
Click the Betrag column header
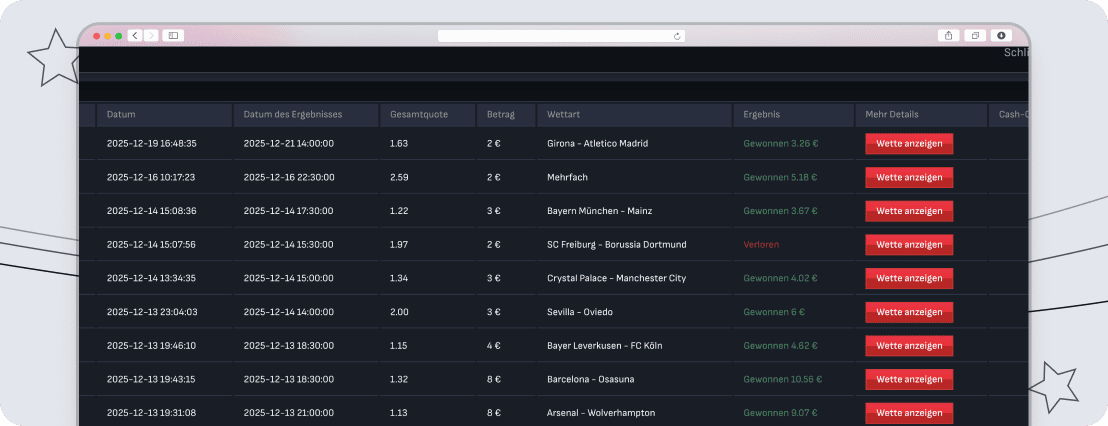coord(501,115)
